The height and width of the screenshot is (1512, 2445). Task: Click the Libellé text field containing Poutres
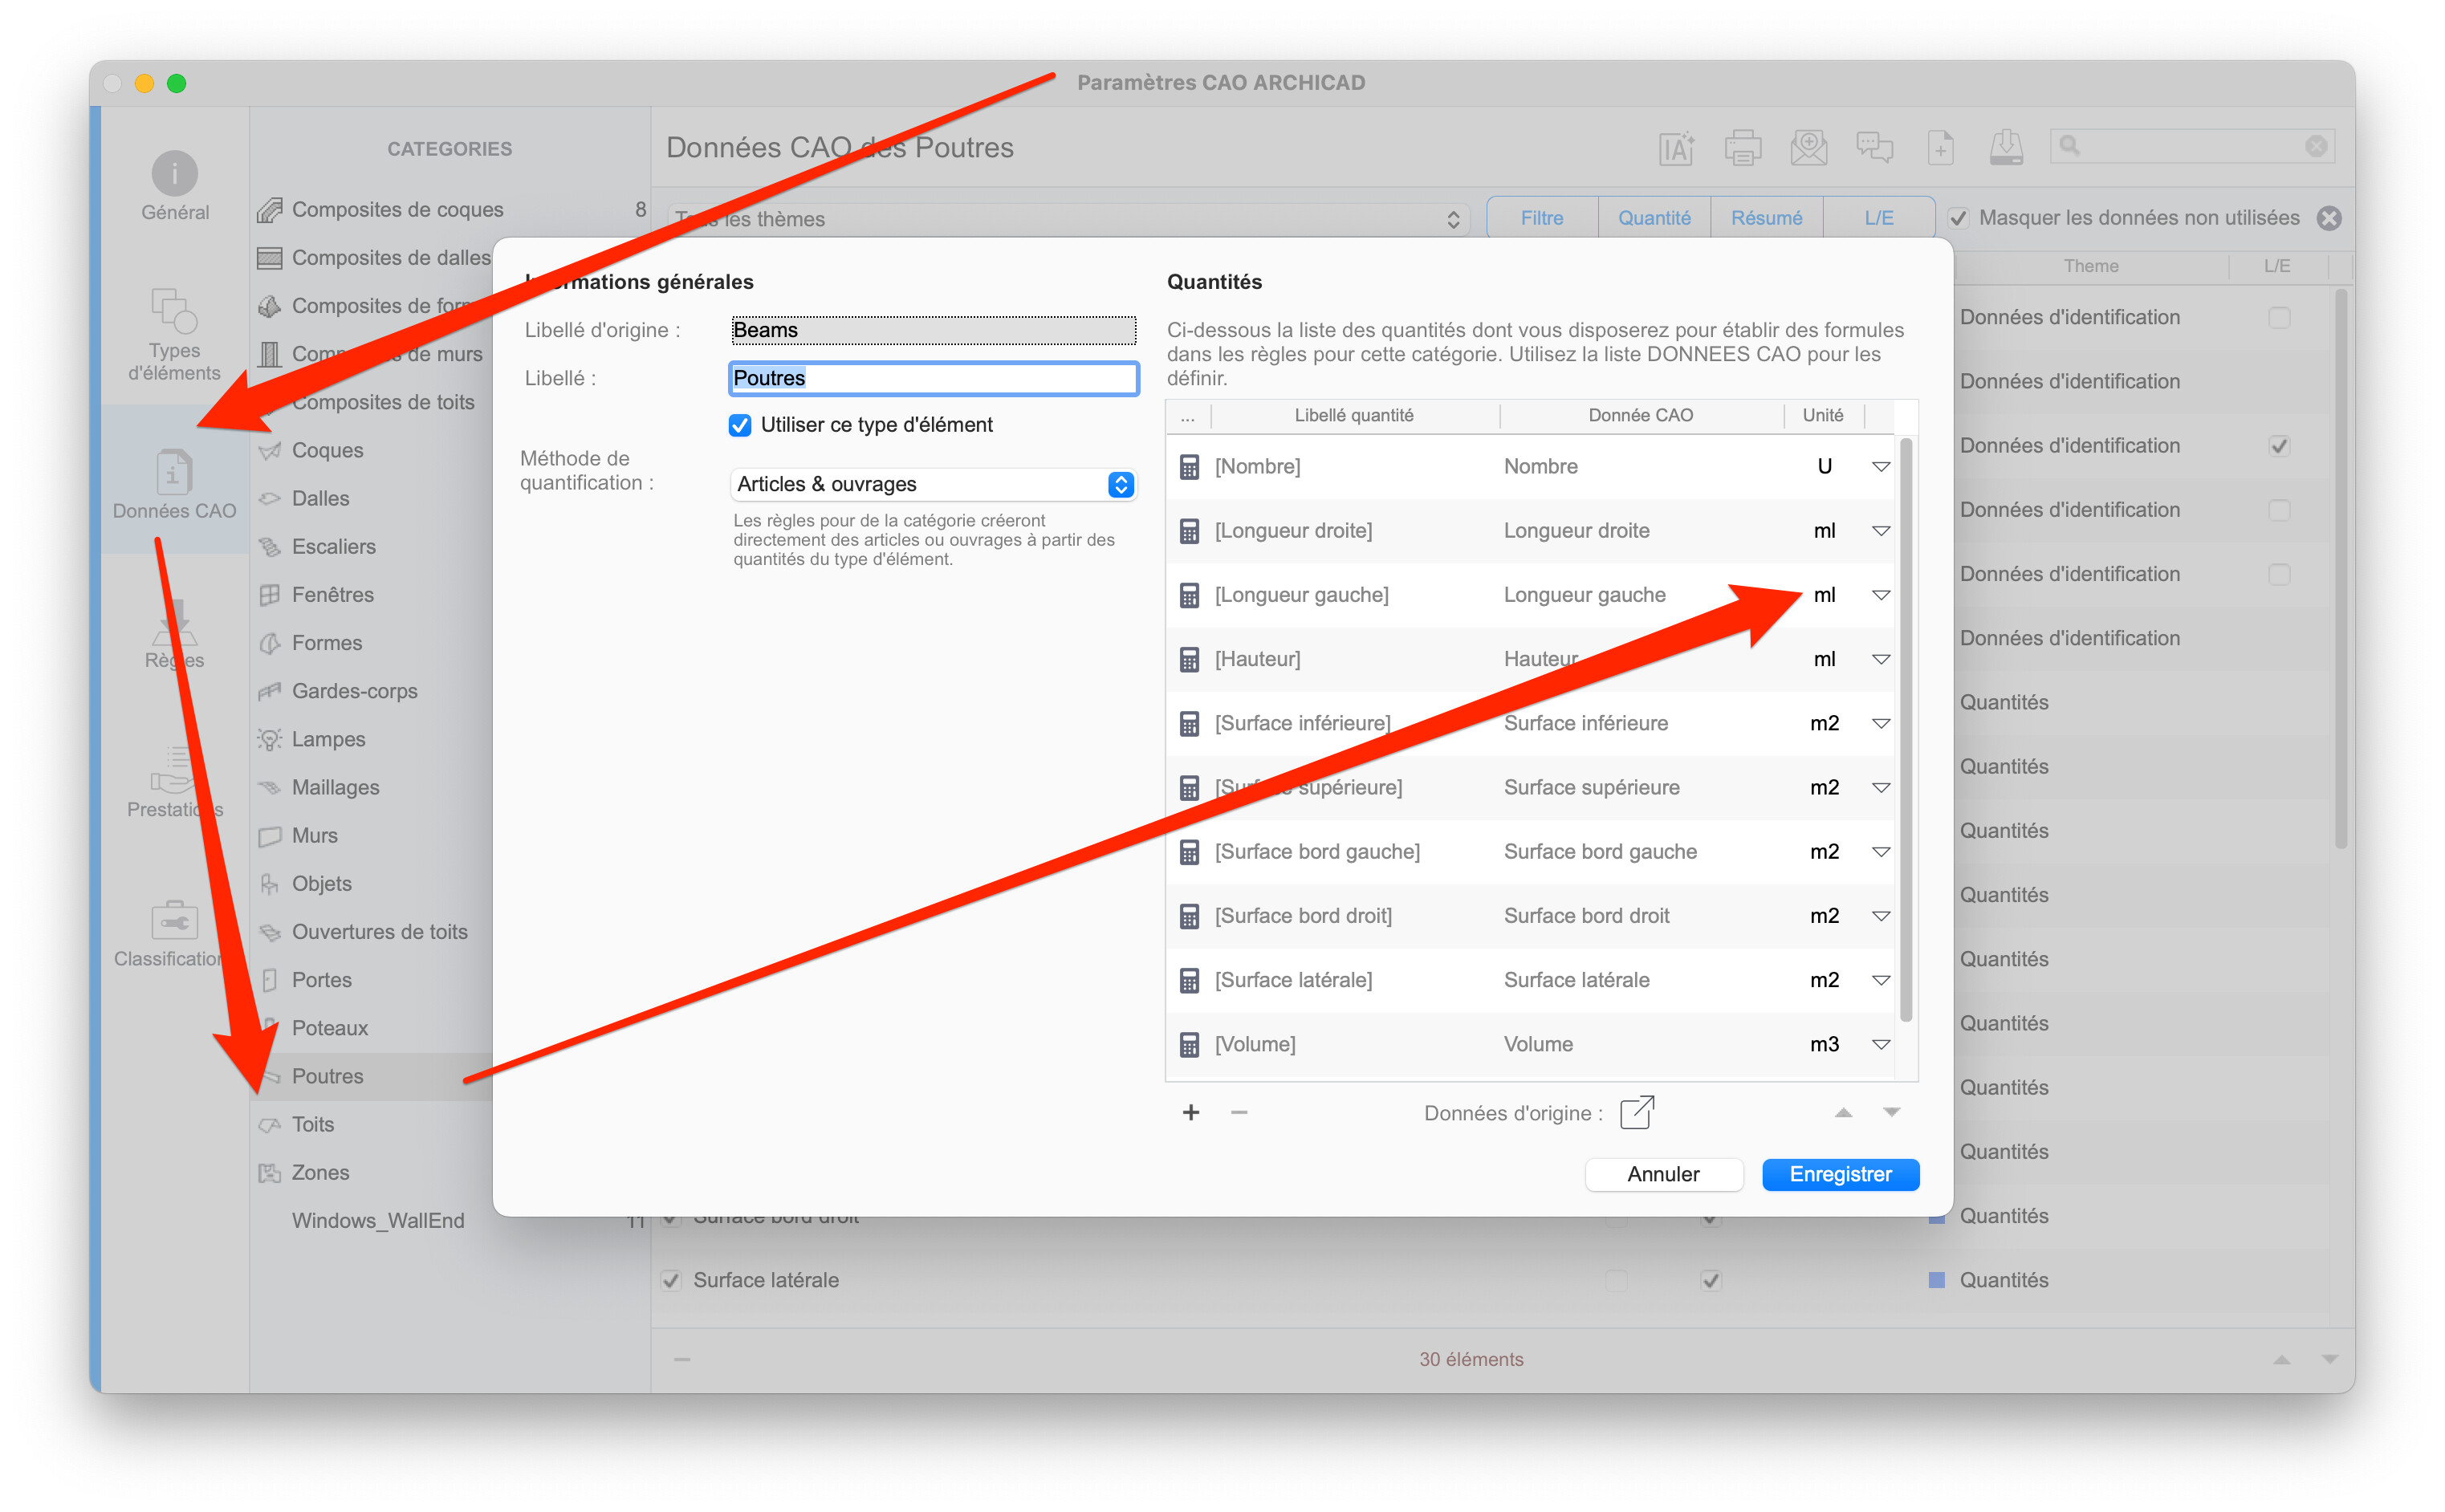click(x=933, y=378)
